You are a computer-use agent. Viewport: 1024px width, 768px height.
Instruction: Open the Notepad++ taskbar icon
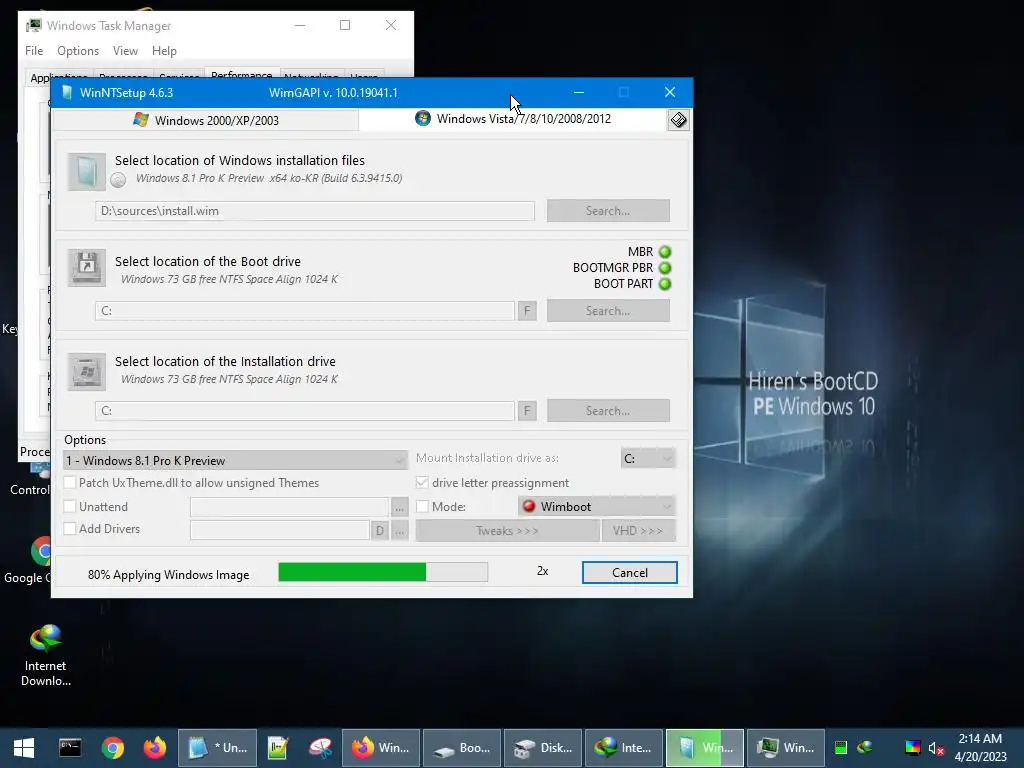[x=278, y=748]
